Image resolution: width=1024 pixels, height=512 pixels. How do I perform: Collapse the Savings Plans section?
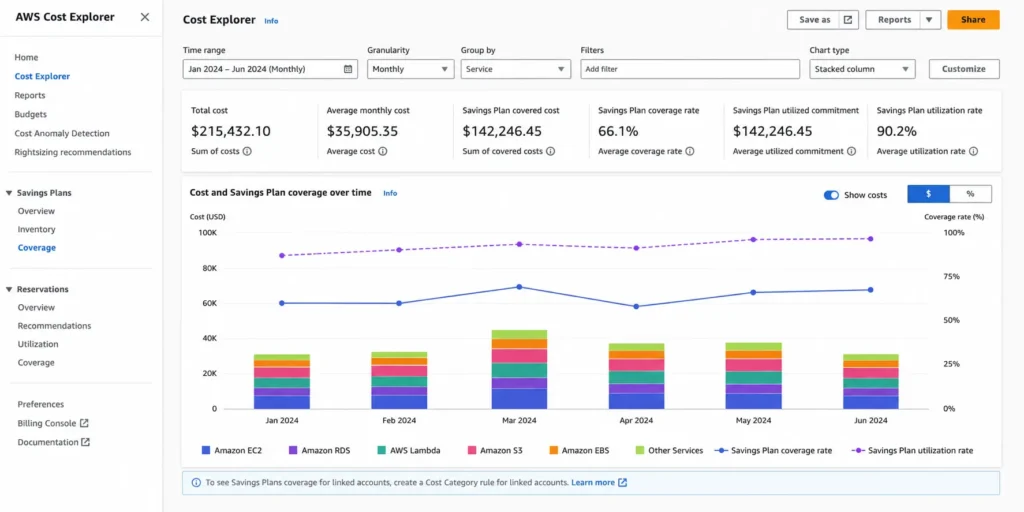point(9,193)
